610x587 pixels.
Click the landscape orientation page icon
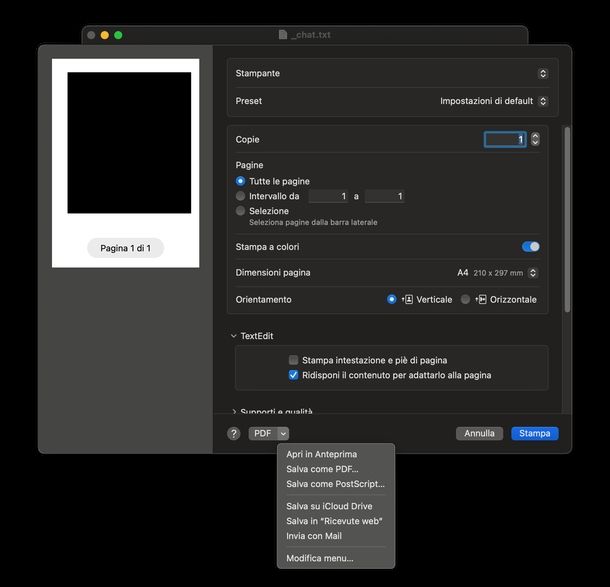pos(481,299)
